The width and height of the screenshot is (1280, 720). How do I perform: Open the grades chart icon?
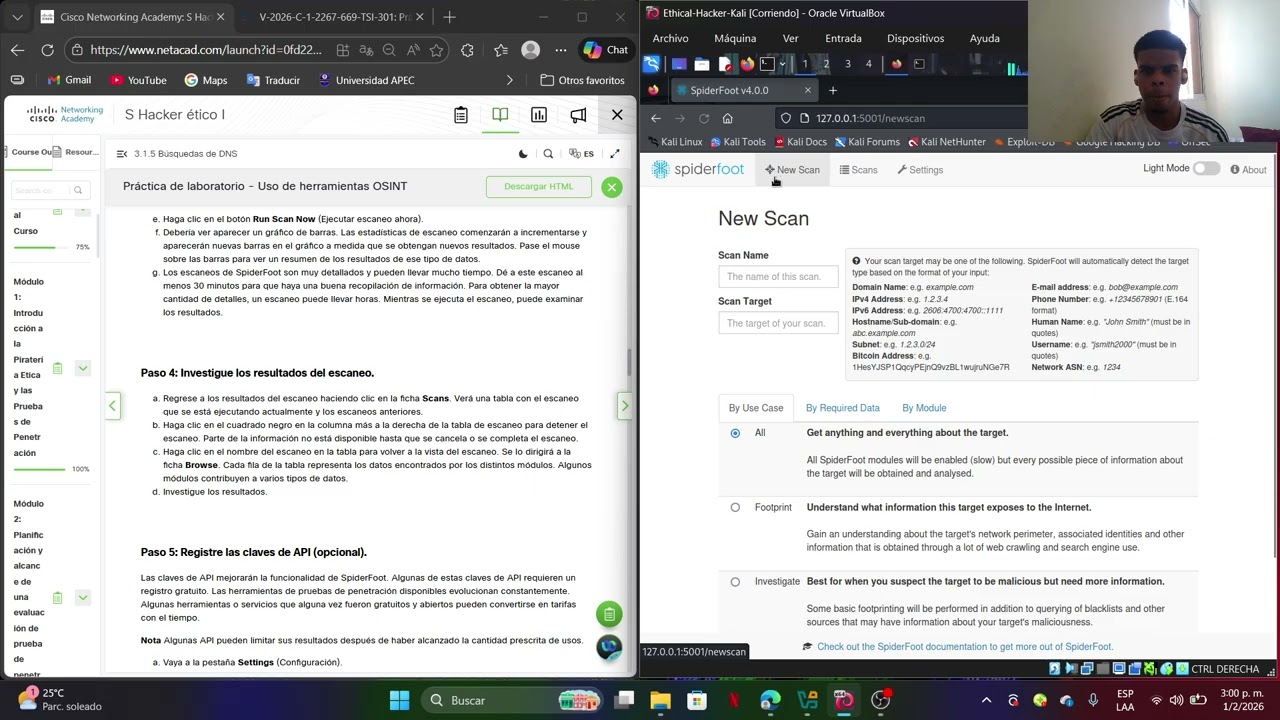click(x=539, y=115)
